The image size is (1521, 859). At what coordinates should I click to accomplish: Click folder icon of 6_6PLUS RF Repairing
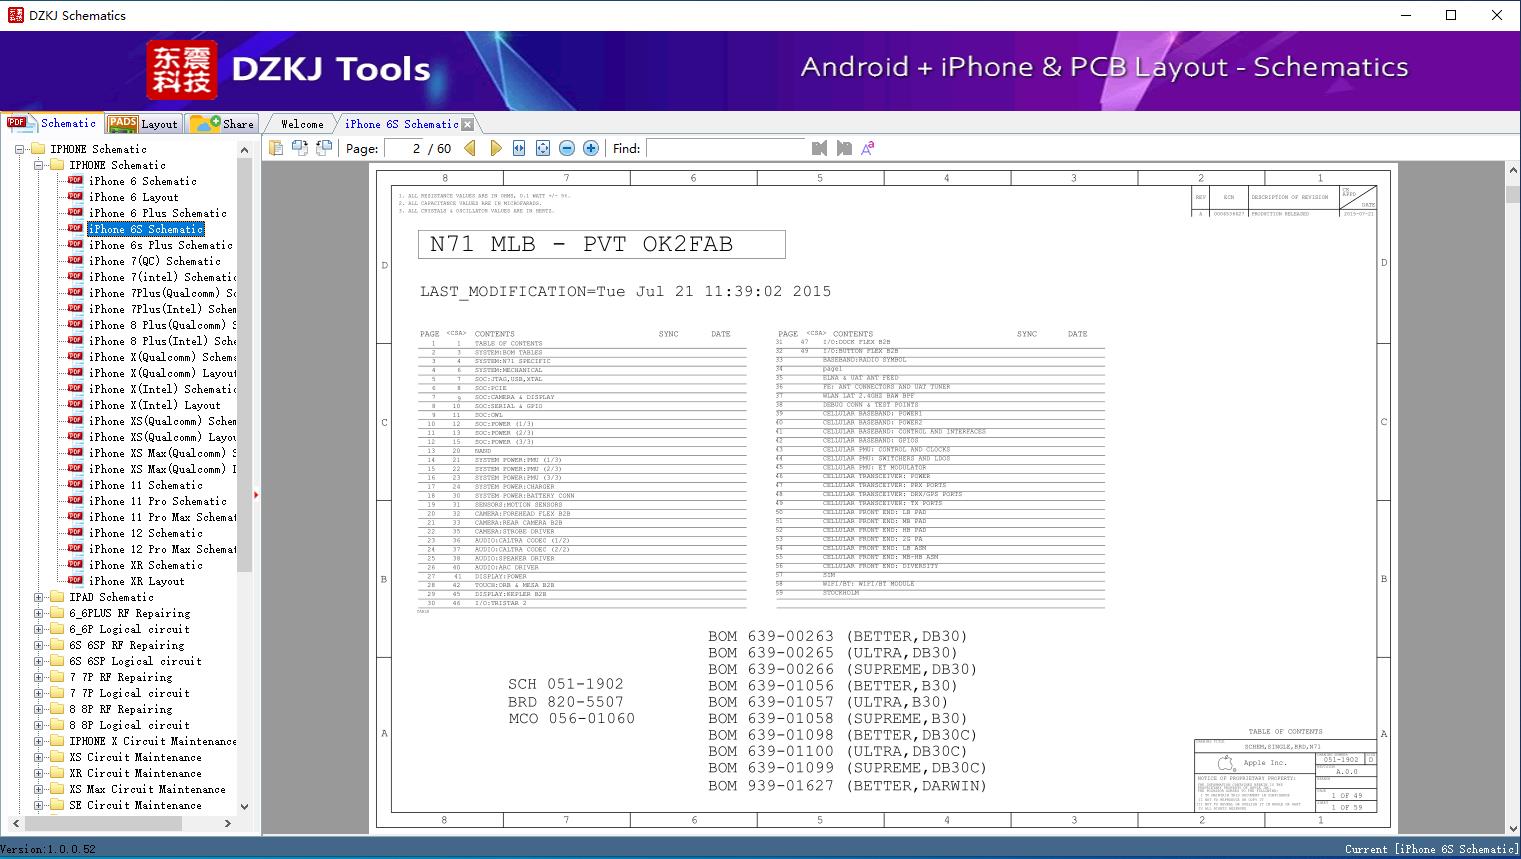point(57,613)
